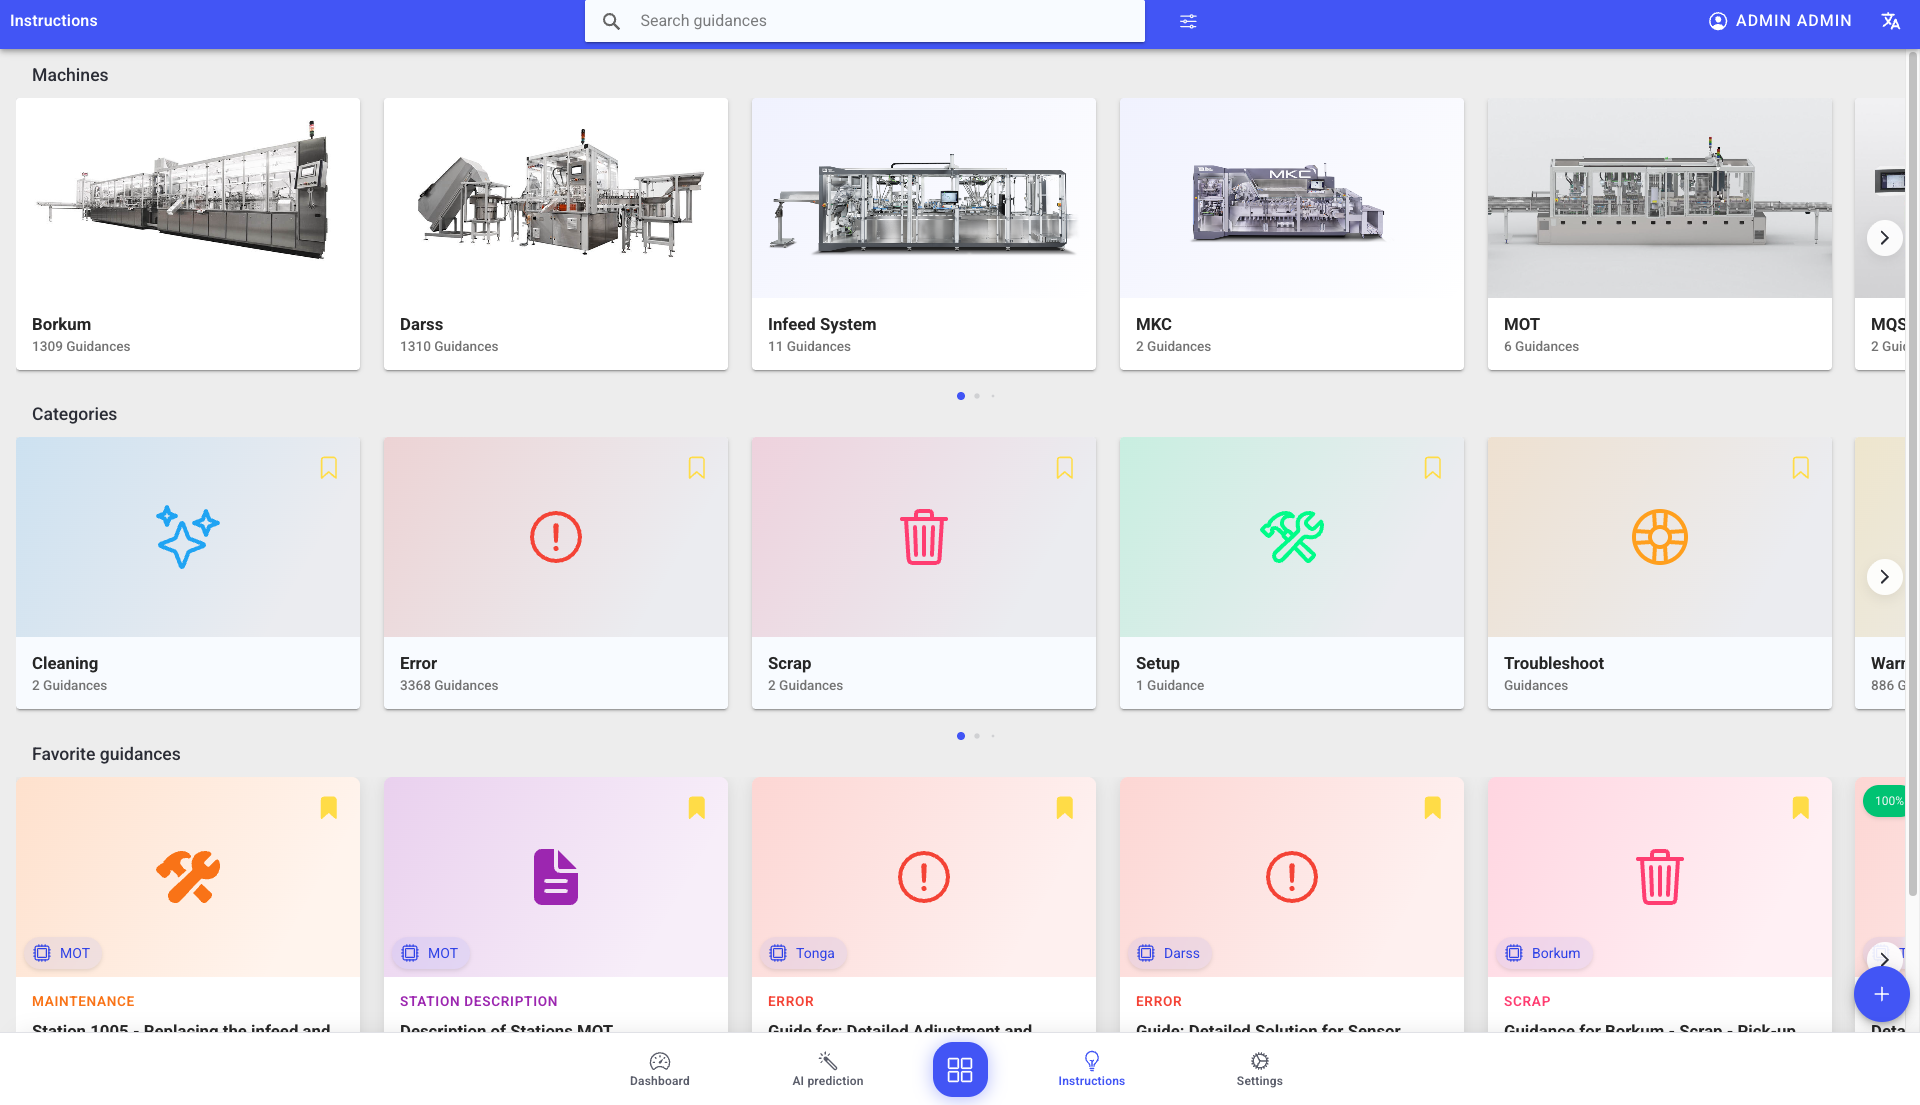Viewport: 1920px width, 1105px height.
Task: Click the Borkum scrap trash icon
Action: (x=1660, y=877)
